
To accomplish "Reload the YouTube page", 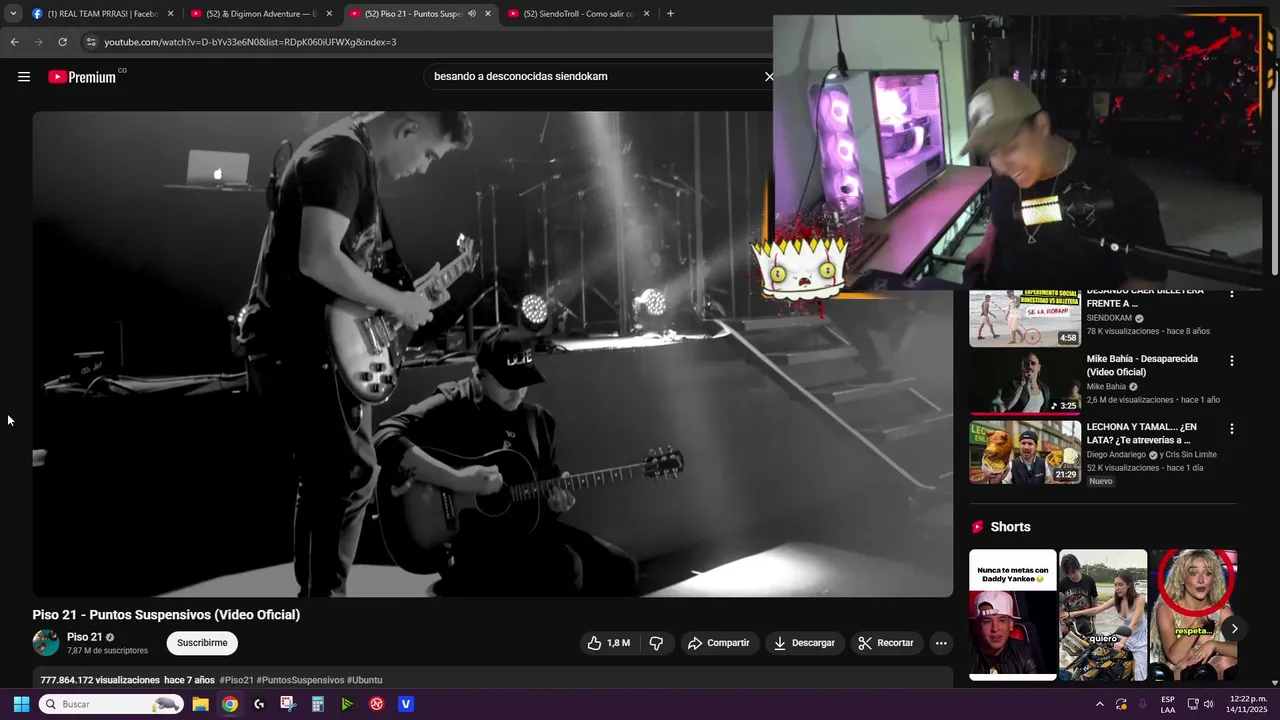I will coord(62,42).
